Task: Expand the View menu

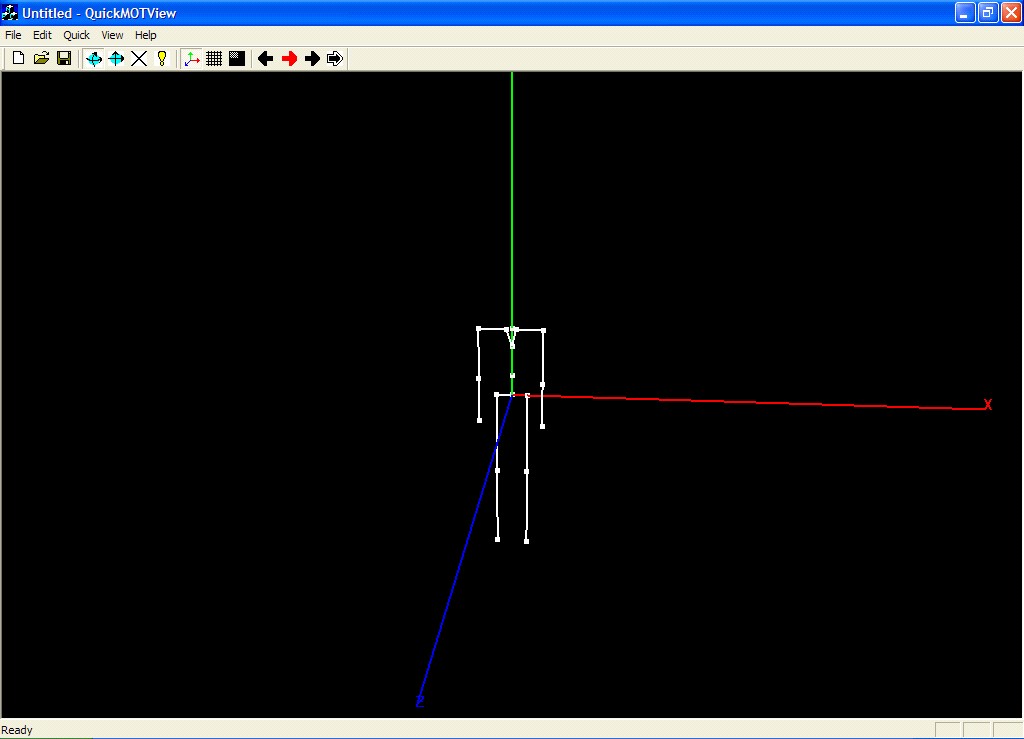Action: pyautogui.click(x=113, y=35)
